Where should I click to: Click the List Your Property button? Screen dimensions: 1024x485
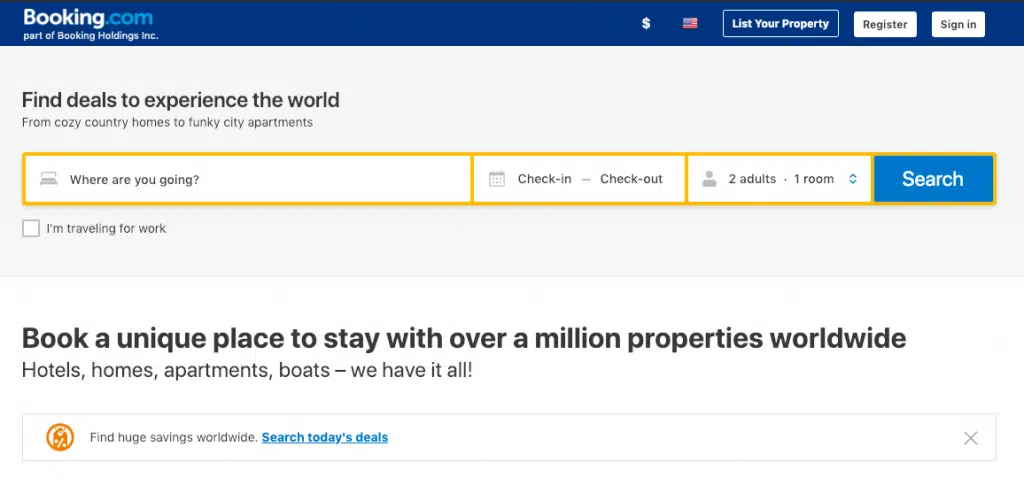[x=780, y=24]
